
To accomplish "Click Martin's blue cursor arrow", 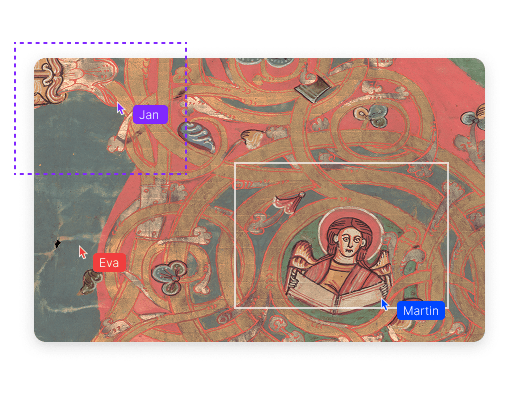I will point(385,305).
